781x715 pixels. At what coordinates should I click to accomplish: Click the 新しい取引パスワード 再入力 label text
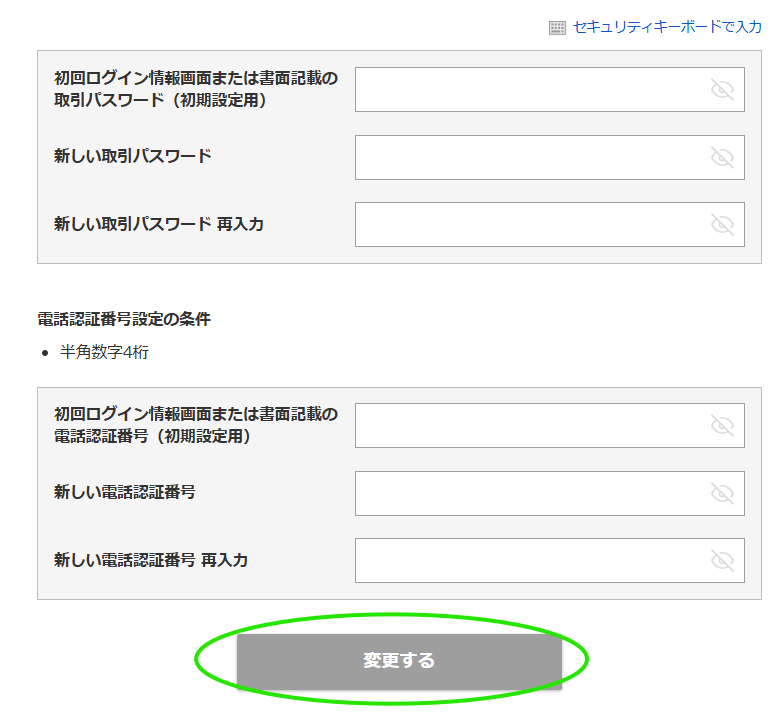[x=159, y=224]
